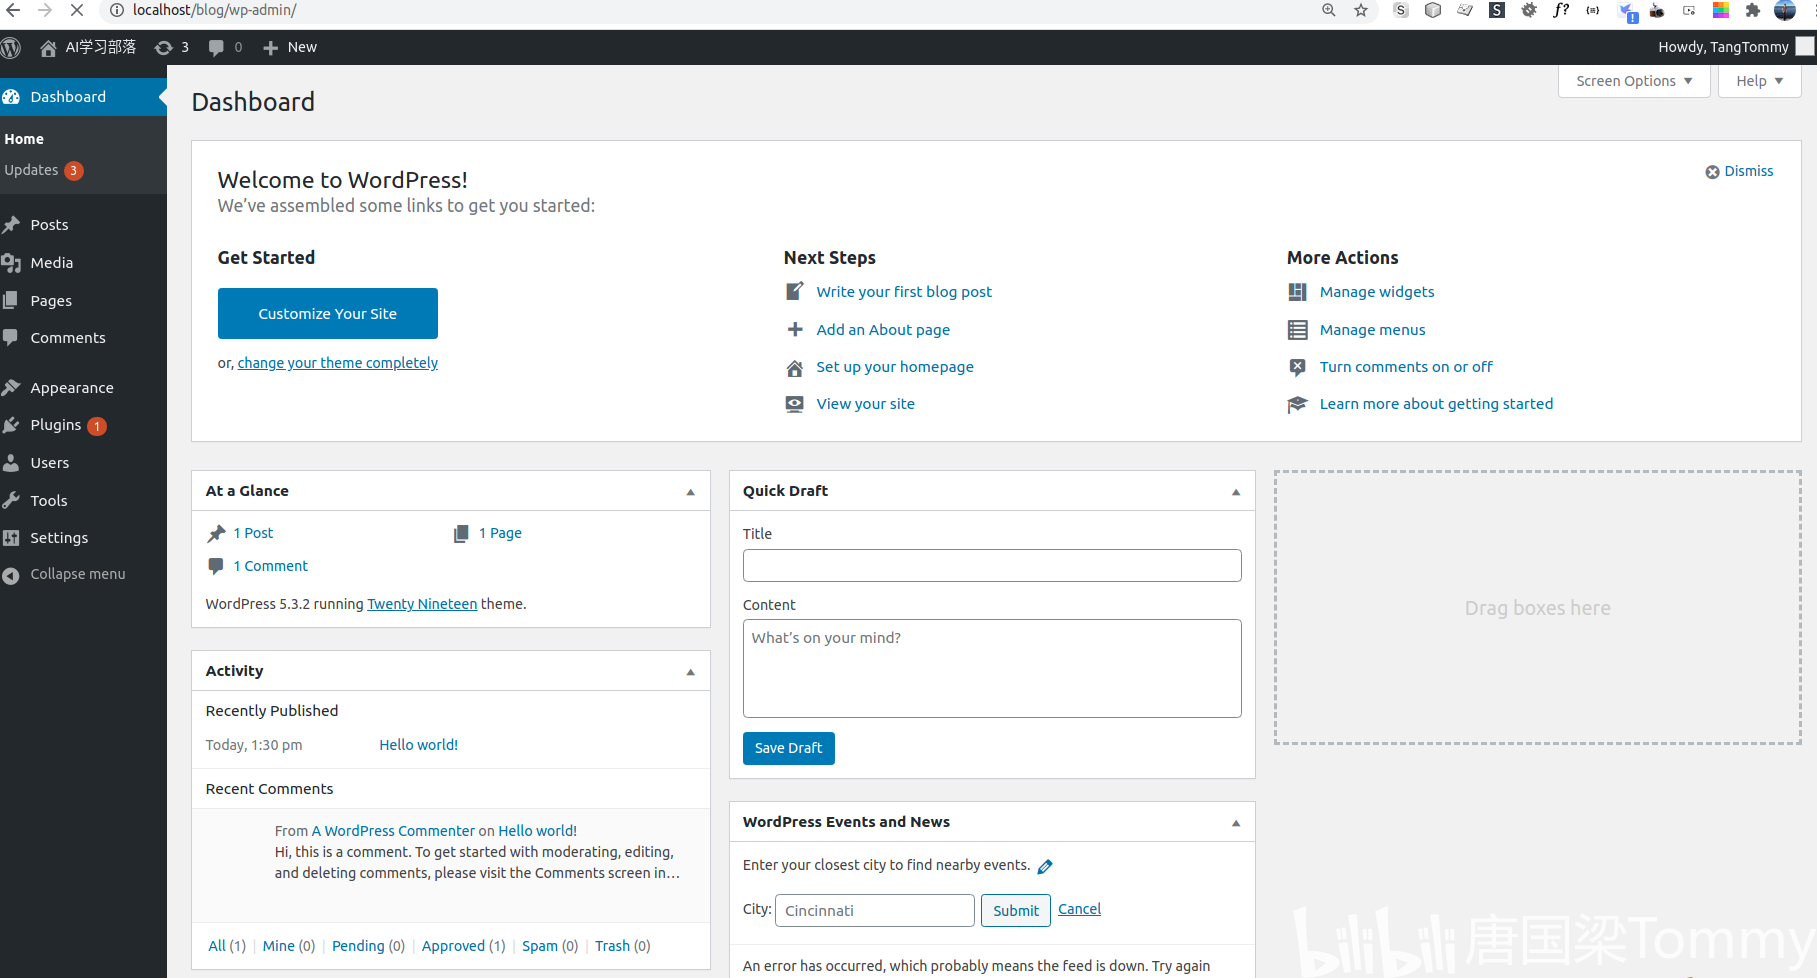Click the Posts pushpin icon in sidebar
Viewport: 1817px width, 978px height.
11,225
